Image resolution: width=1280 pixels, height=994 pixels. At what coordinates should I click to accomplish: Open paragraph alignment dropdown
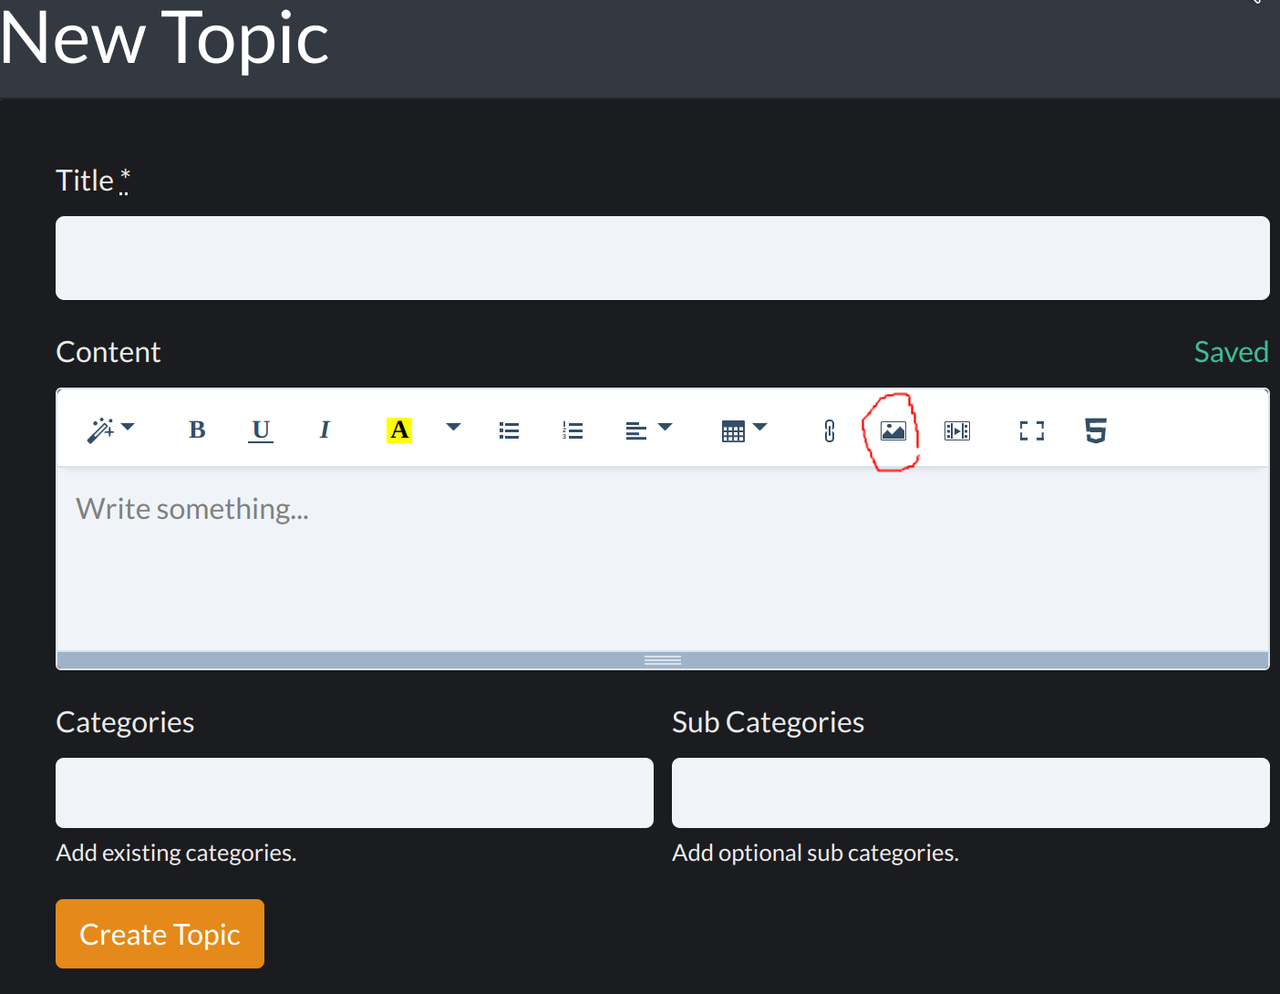648,430
